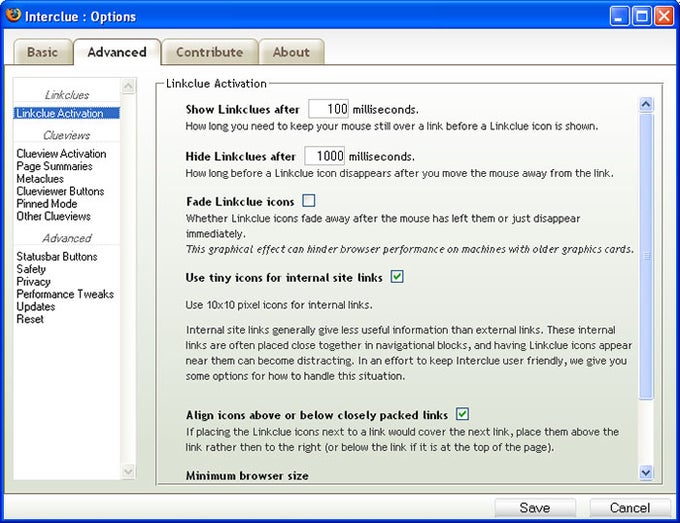Uncheck Use tiny icons for internal links
This screenshot has height=523, width=680.
(397, 277)
